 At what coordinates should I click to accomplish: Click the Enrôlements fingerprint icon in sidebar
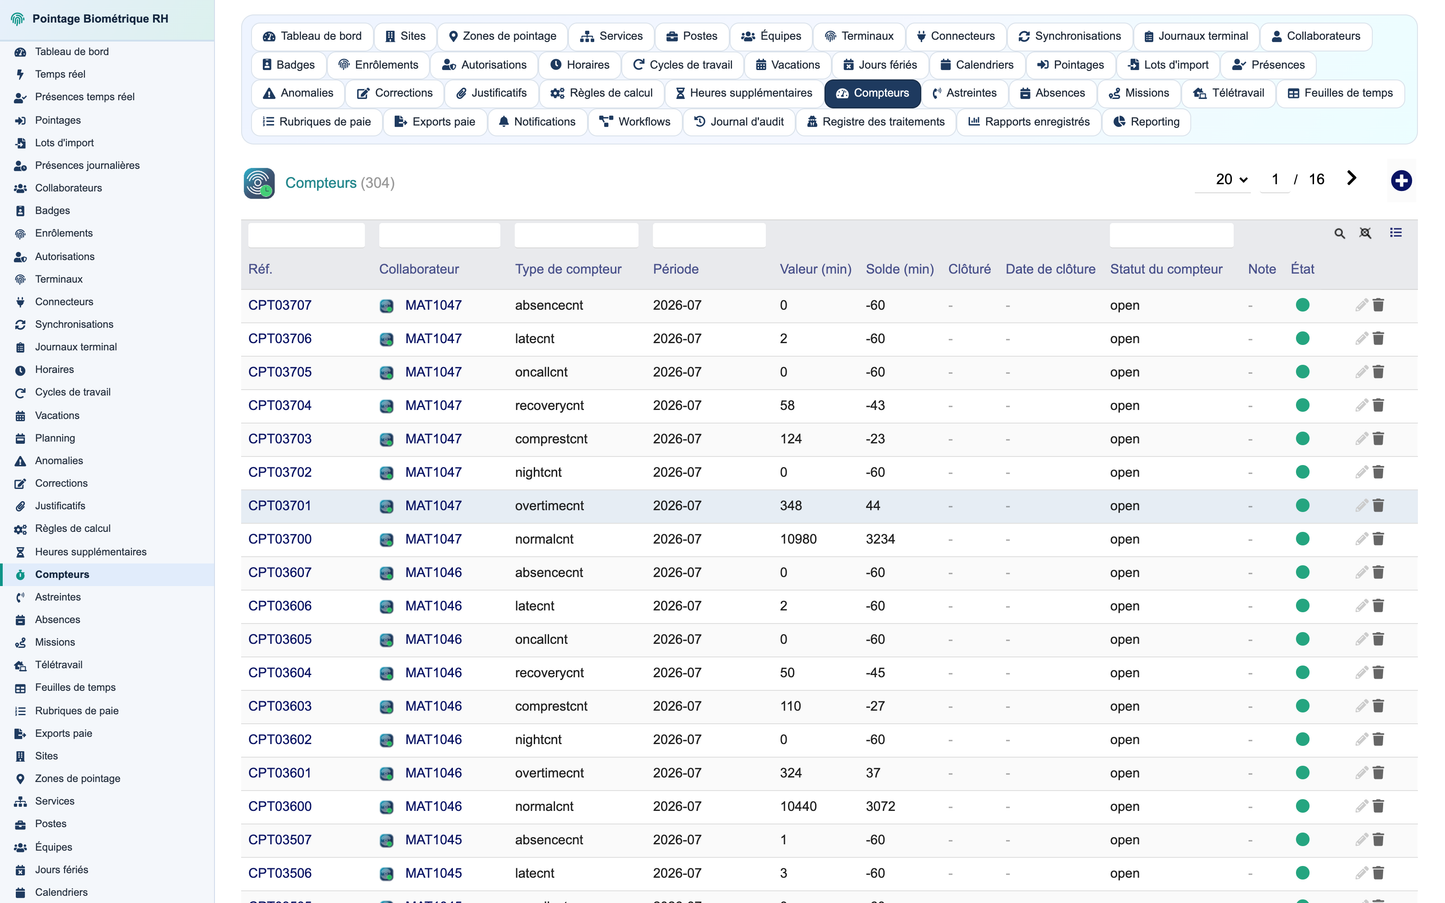(x=20, y=233)
